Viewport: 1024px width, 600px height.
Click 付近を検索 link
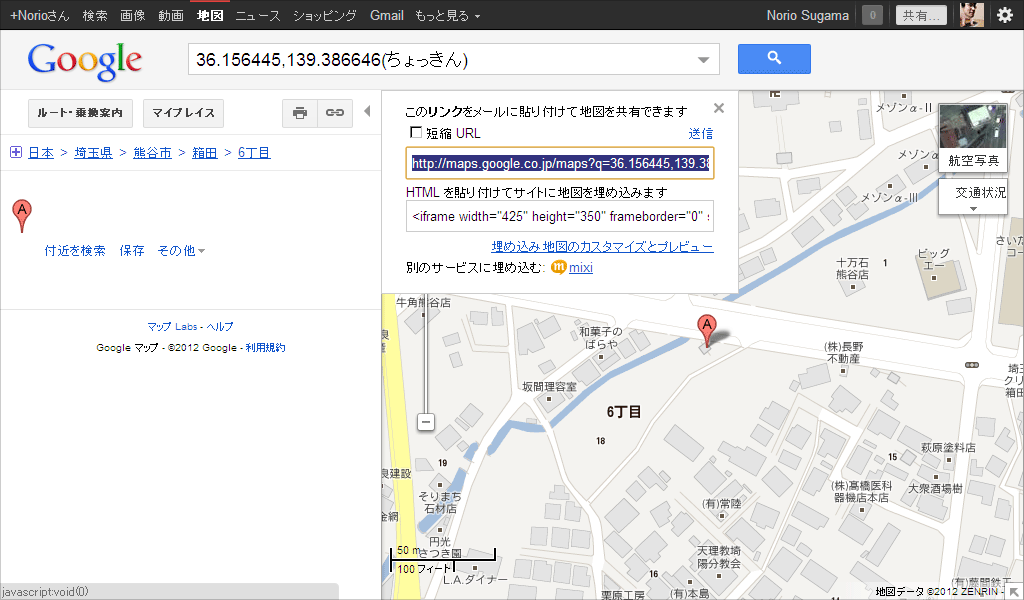75,251
